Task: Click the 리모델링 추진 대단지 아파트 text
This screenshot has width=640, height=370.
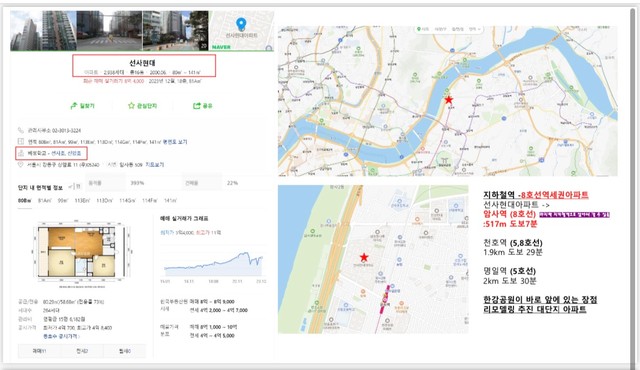Action: [535, 309]
